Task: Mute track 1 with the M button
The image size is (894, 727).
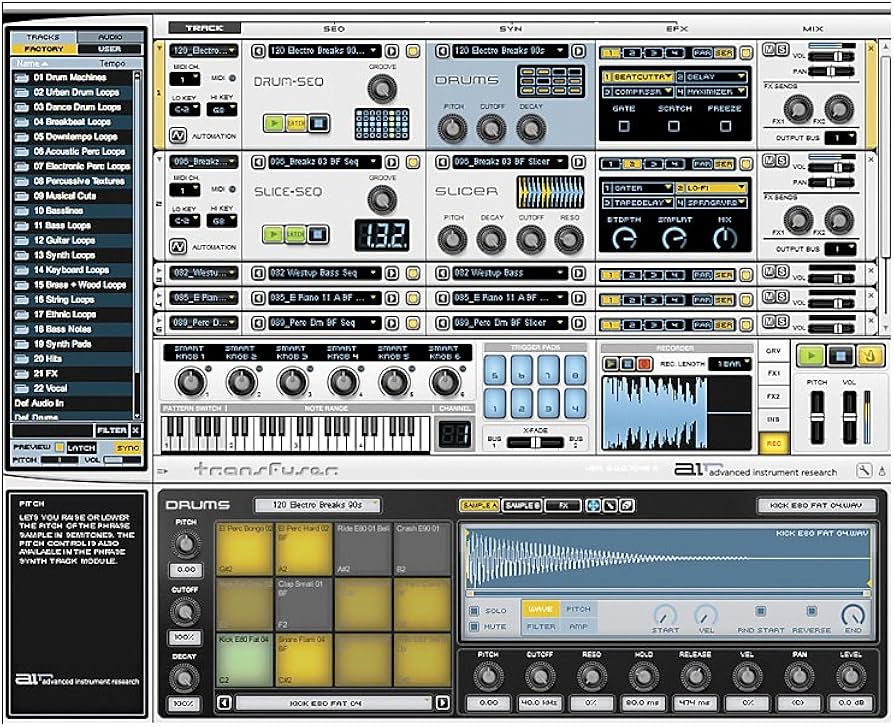Action: point(770,50)
